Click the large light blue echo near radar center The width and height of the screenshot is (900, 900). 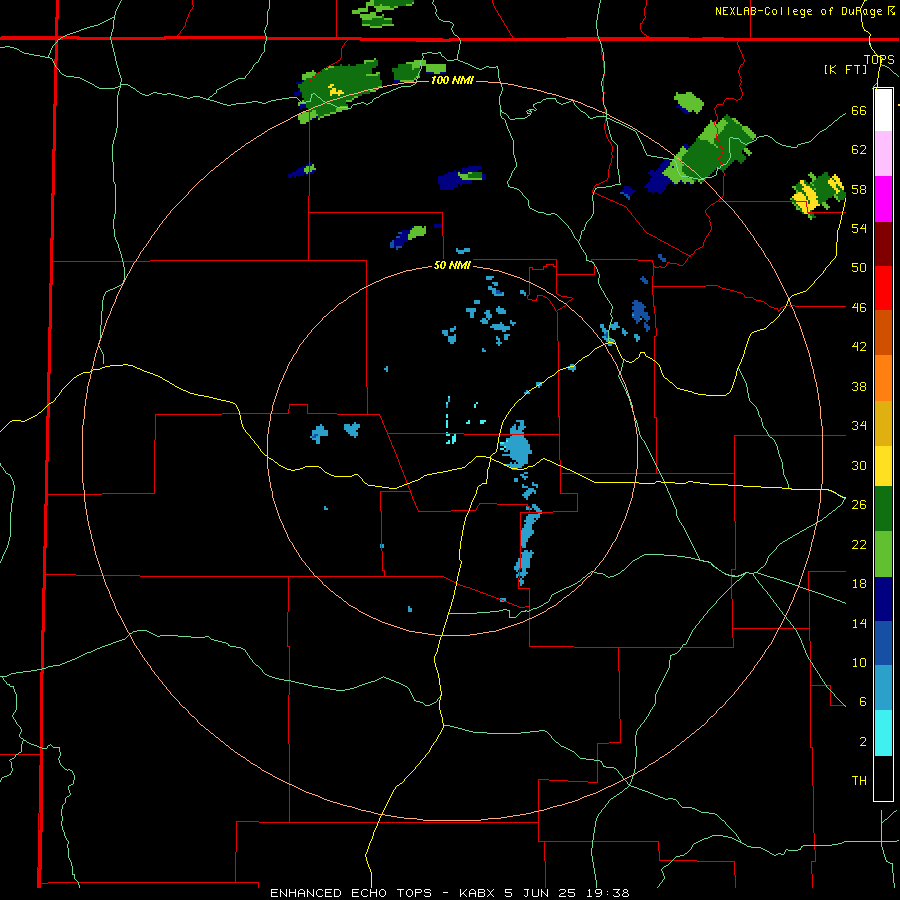[515, 445]
